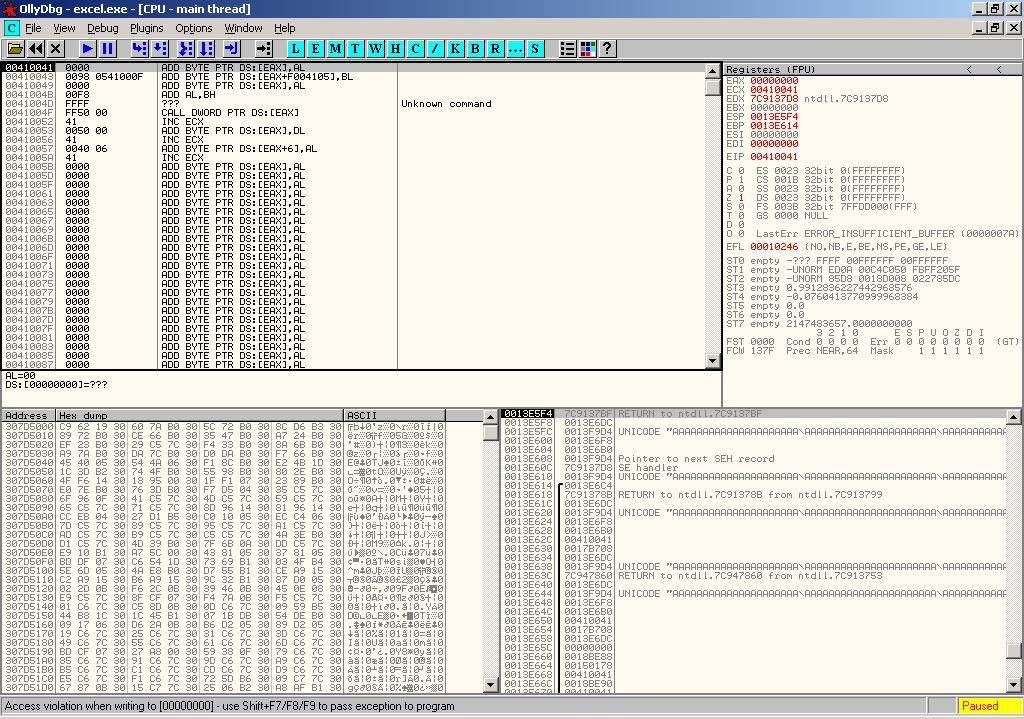The image size is (1024, 719).
Task: Show Call stack using K button
Action: pos(456,48)
